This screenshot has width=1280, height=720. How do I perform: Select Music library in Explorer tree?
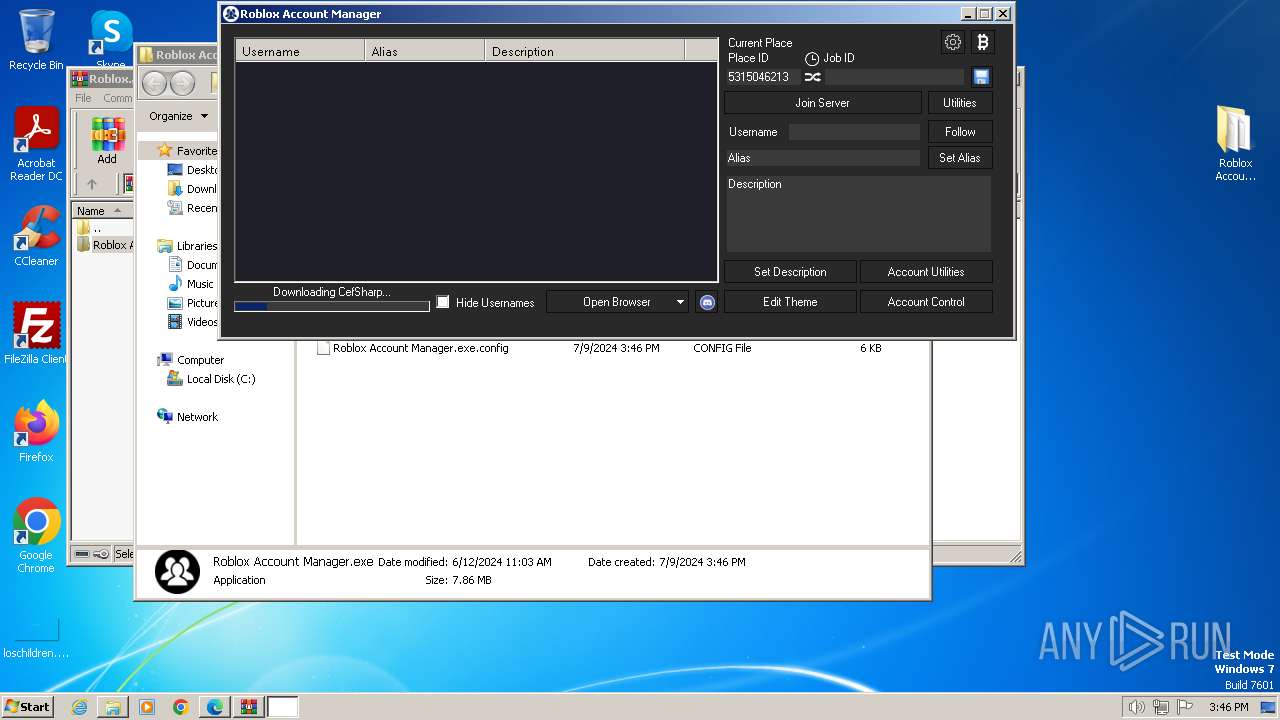200,284
